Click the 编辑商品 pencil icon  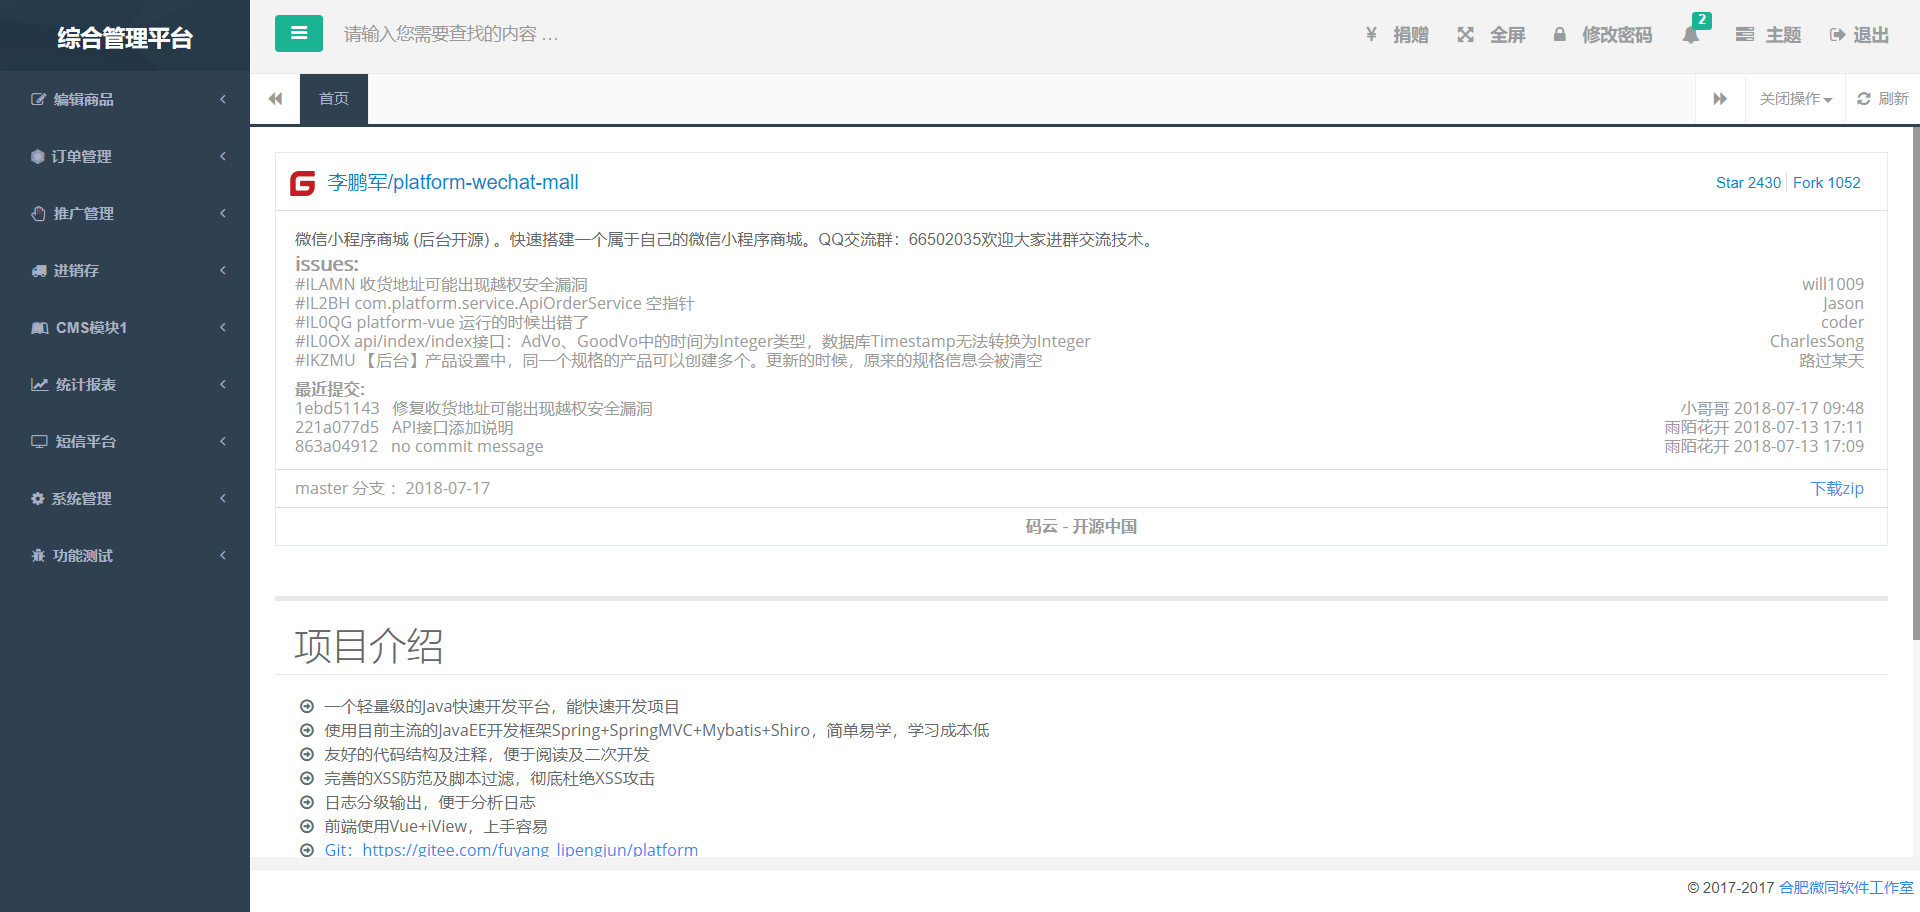[38, 99]
